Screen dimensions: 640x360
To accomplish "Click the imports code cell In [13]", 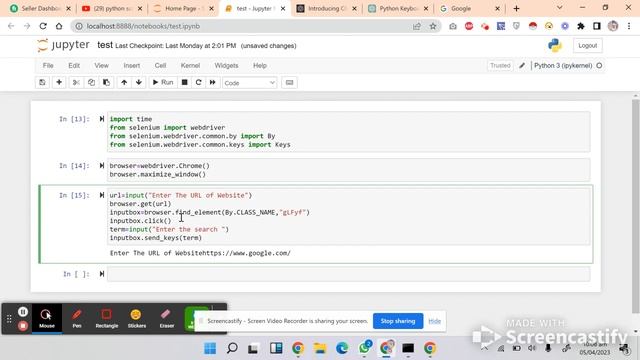I will pyautogui.click(x=349, y=131).
